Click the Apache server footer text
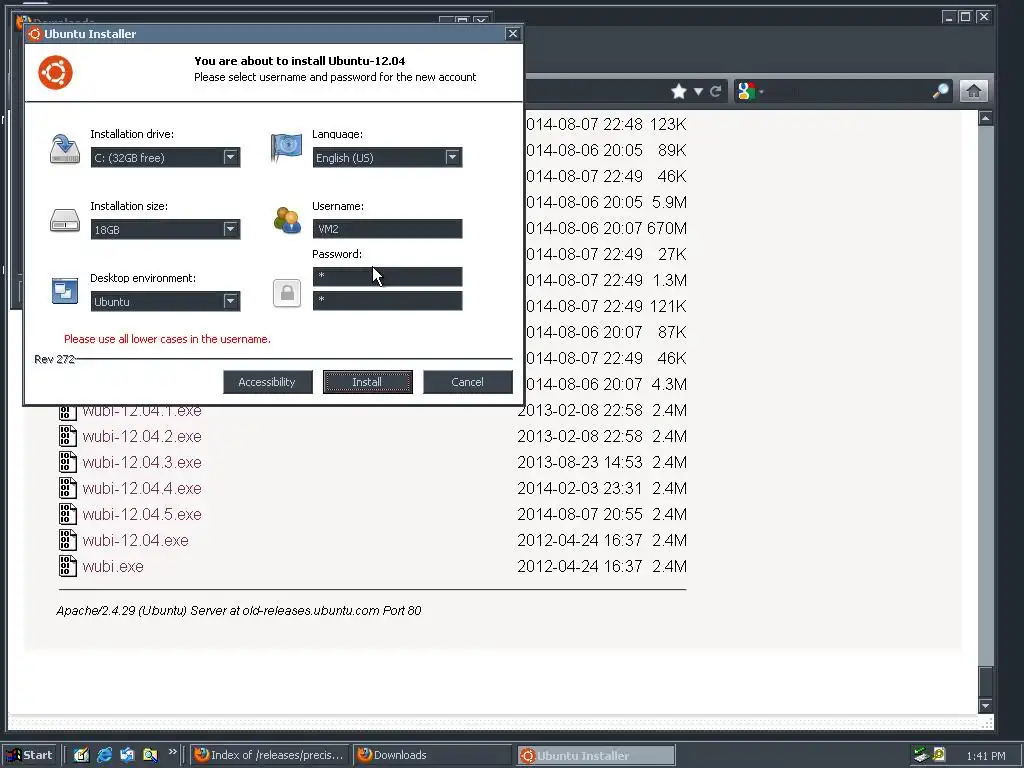The width and height of the screenshot is (1024, 768). click(239, 611)
